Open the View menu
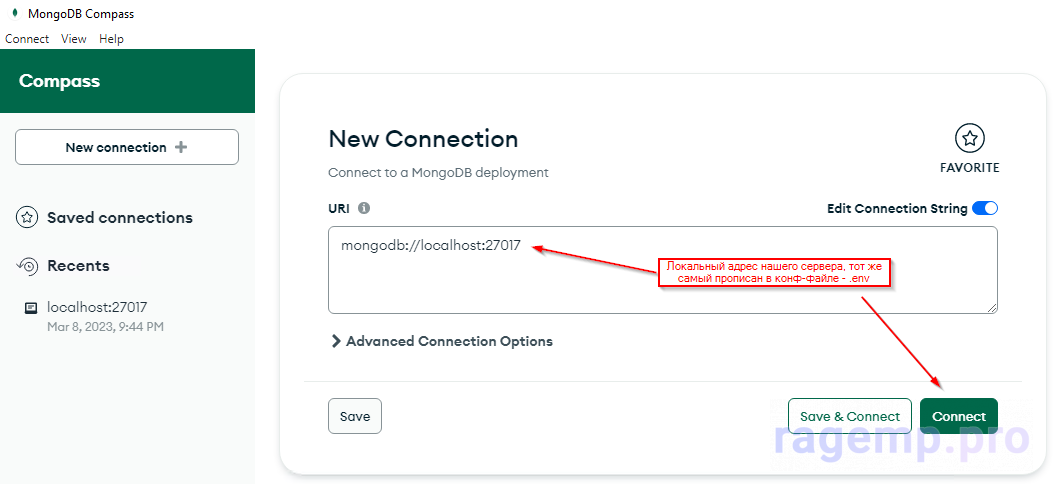The height and width of the screenshot is (484, 1057). (73, 39)
